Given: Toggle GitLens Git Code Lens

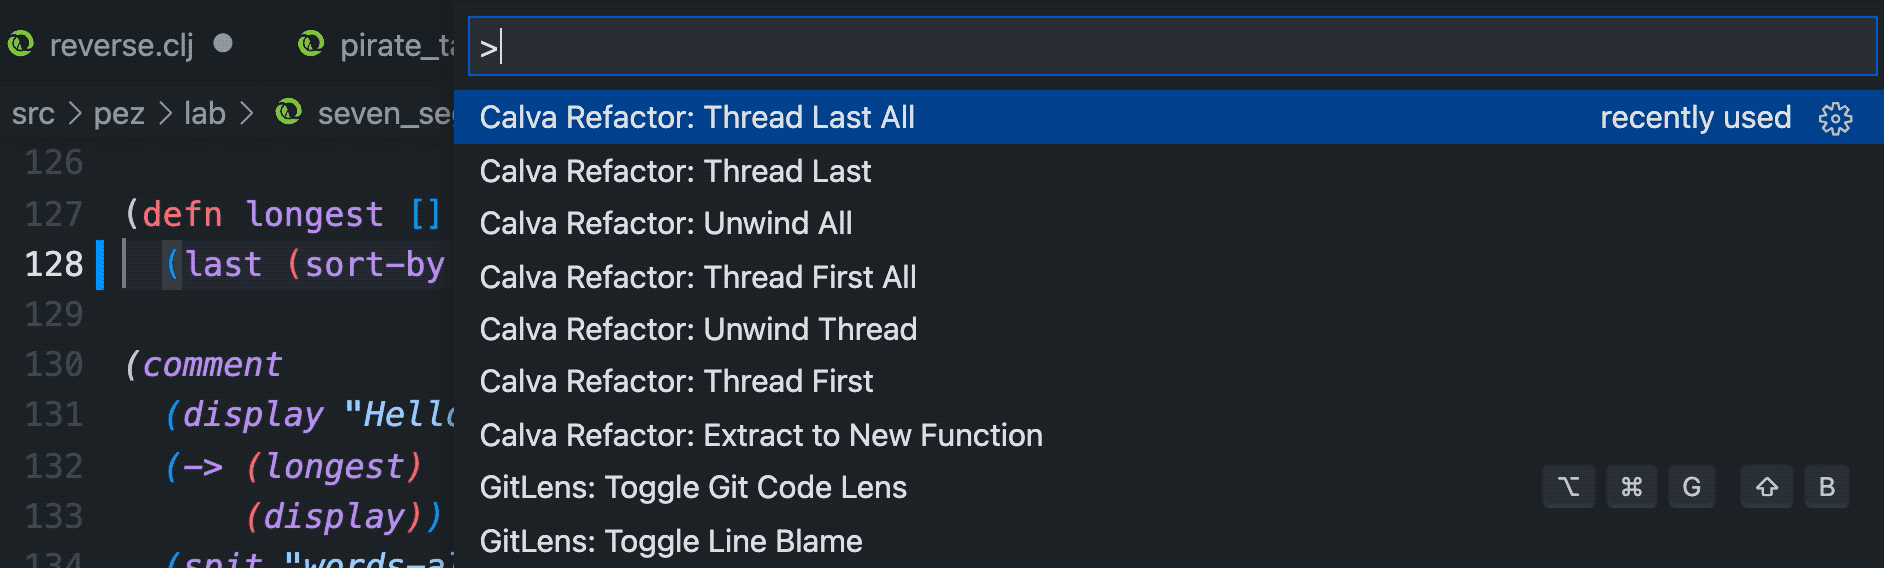Looking at the screenshot, I should click(693, 487).
